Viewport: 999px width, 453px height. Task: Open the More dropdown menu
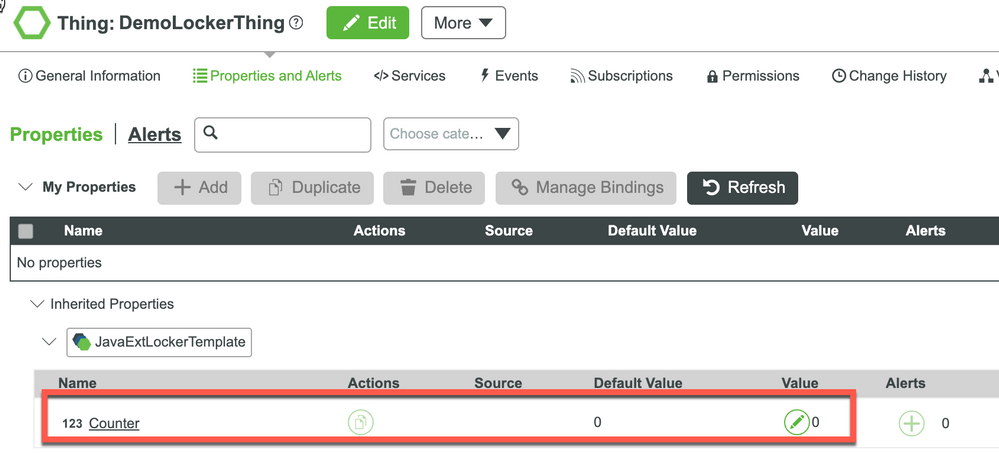(x=463, y=23)
